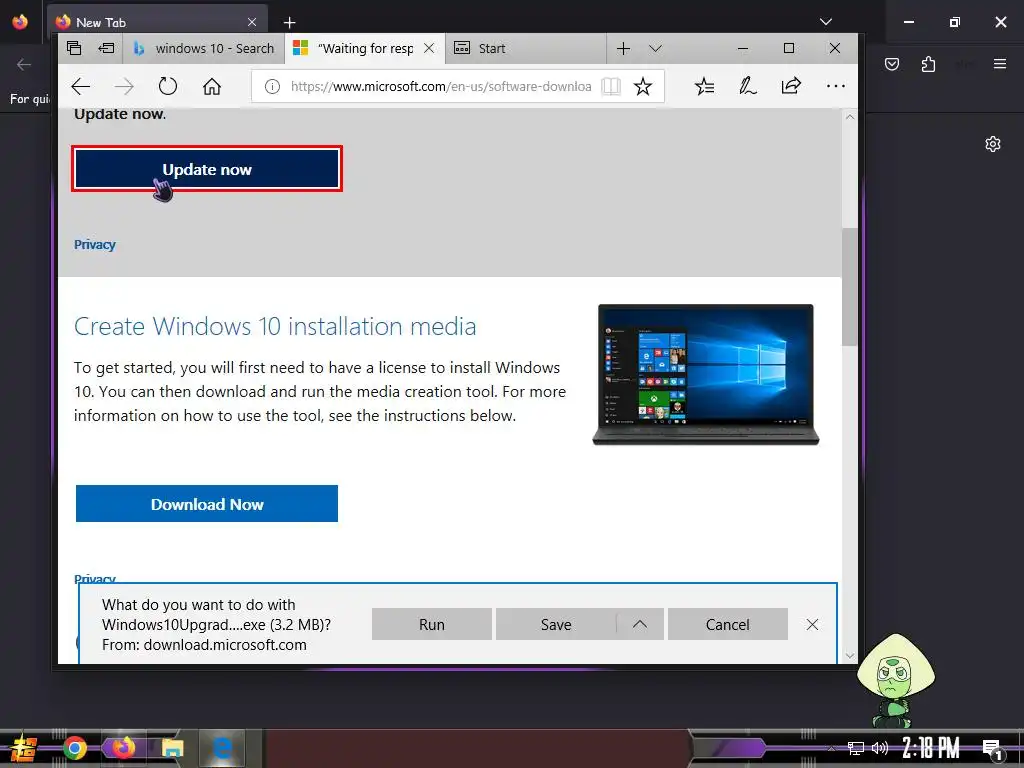Click volume speaker tray icon
Viewport: 1024px width, 768px height.
point(880,748)
